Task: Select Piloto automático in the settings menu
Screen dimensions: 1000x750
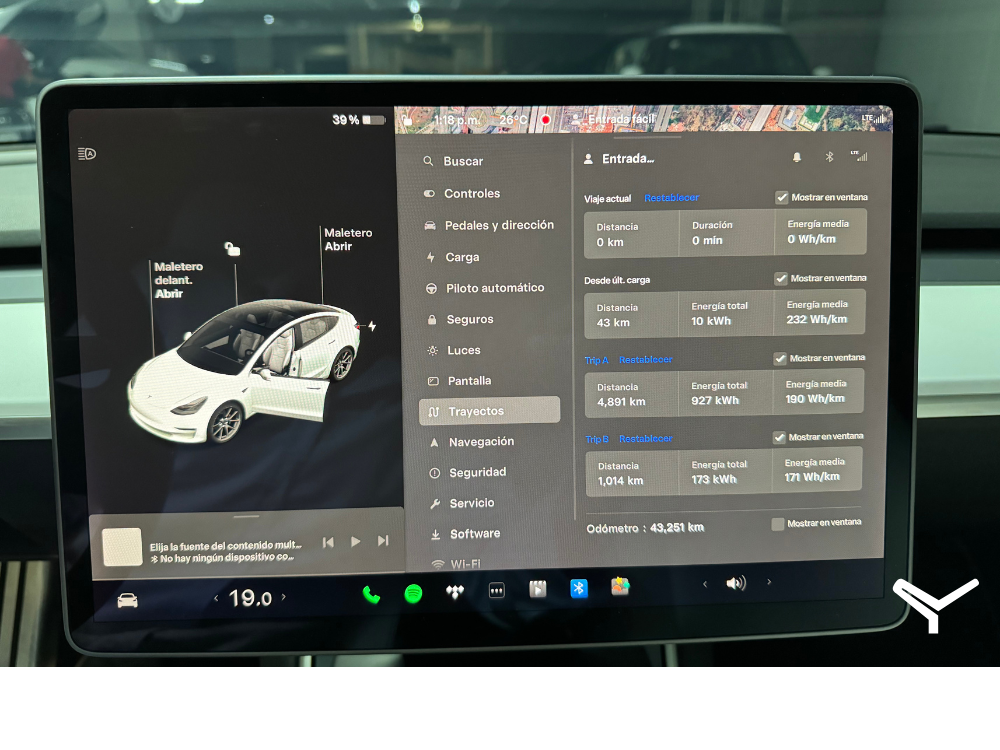Action: pos(495,288)
